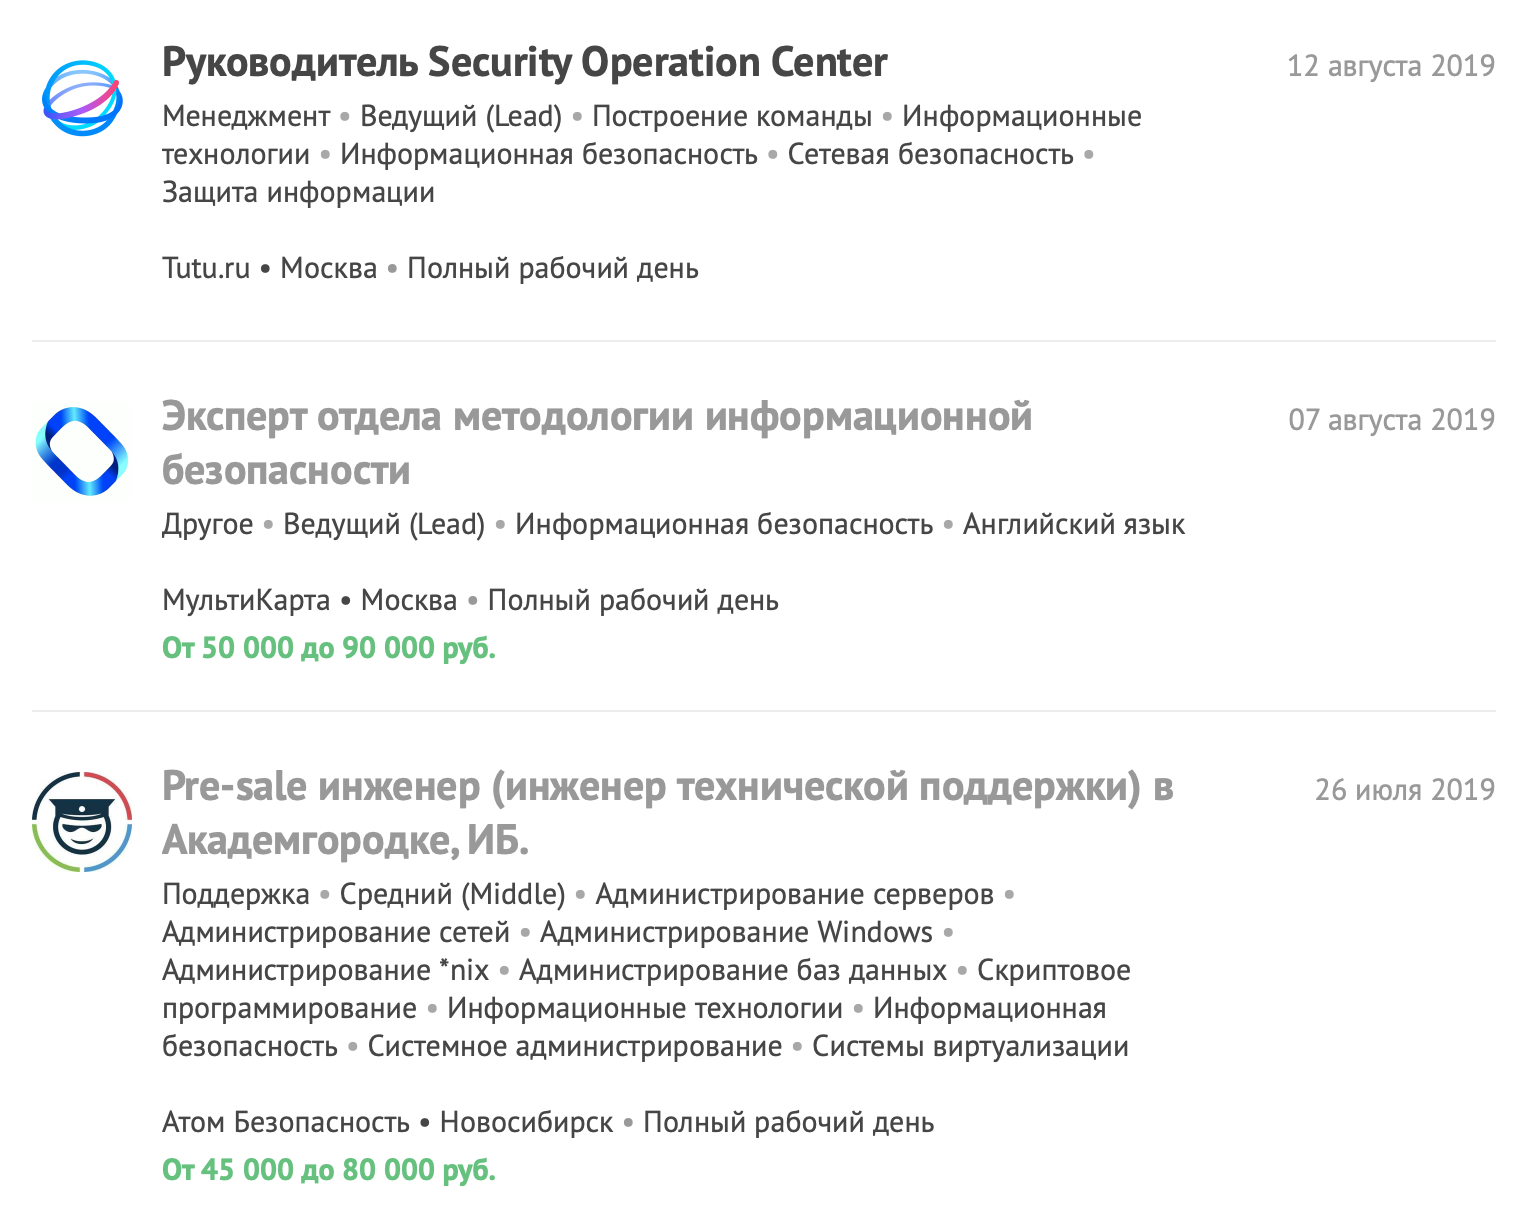Screen dimensions: 1528x1226
Task: Click the 12 августа 2019 date
Action: (x=1390, y=66)
